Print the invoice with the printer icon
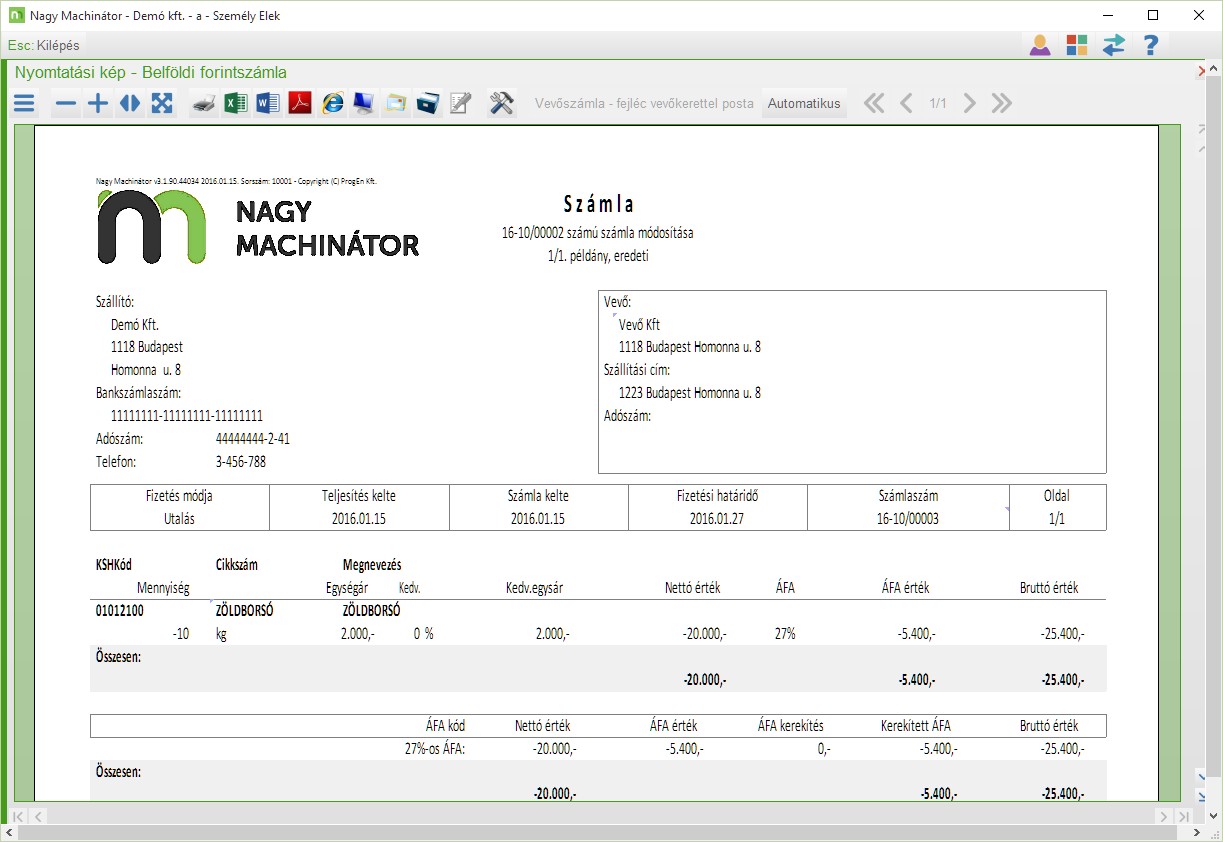 204,104
